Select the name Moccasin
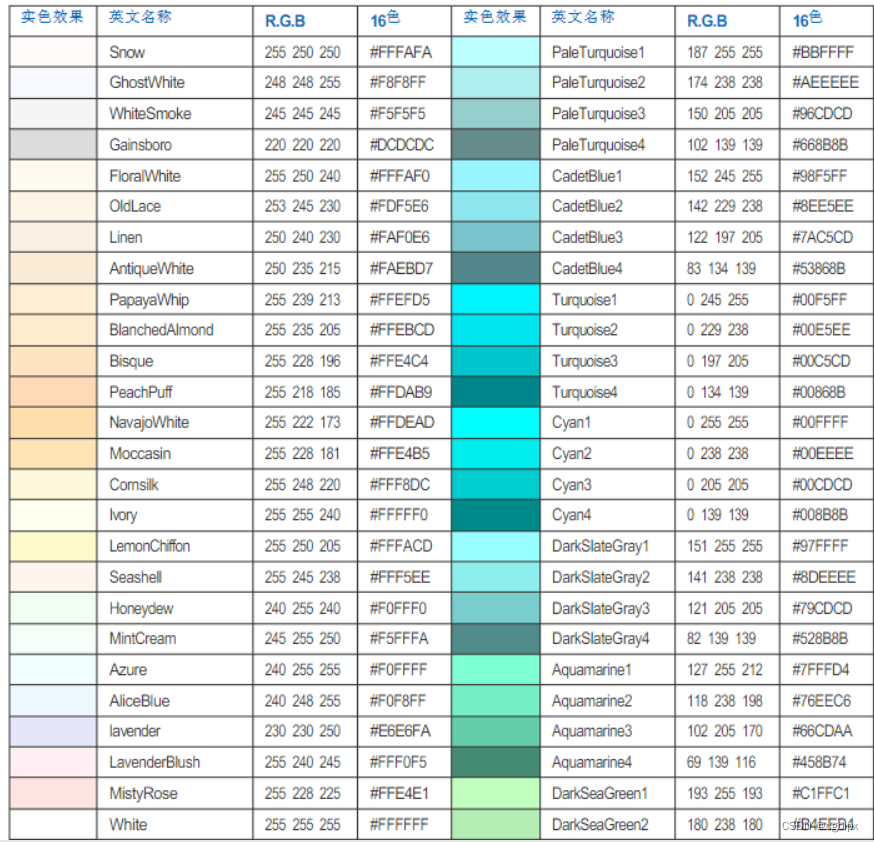Image resolution: width=874 pixels, height=842 pixels. pos(140,454)
